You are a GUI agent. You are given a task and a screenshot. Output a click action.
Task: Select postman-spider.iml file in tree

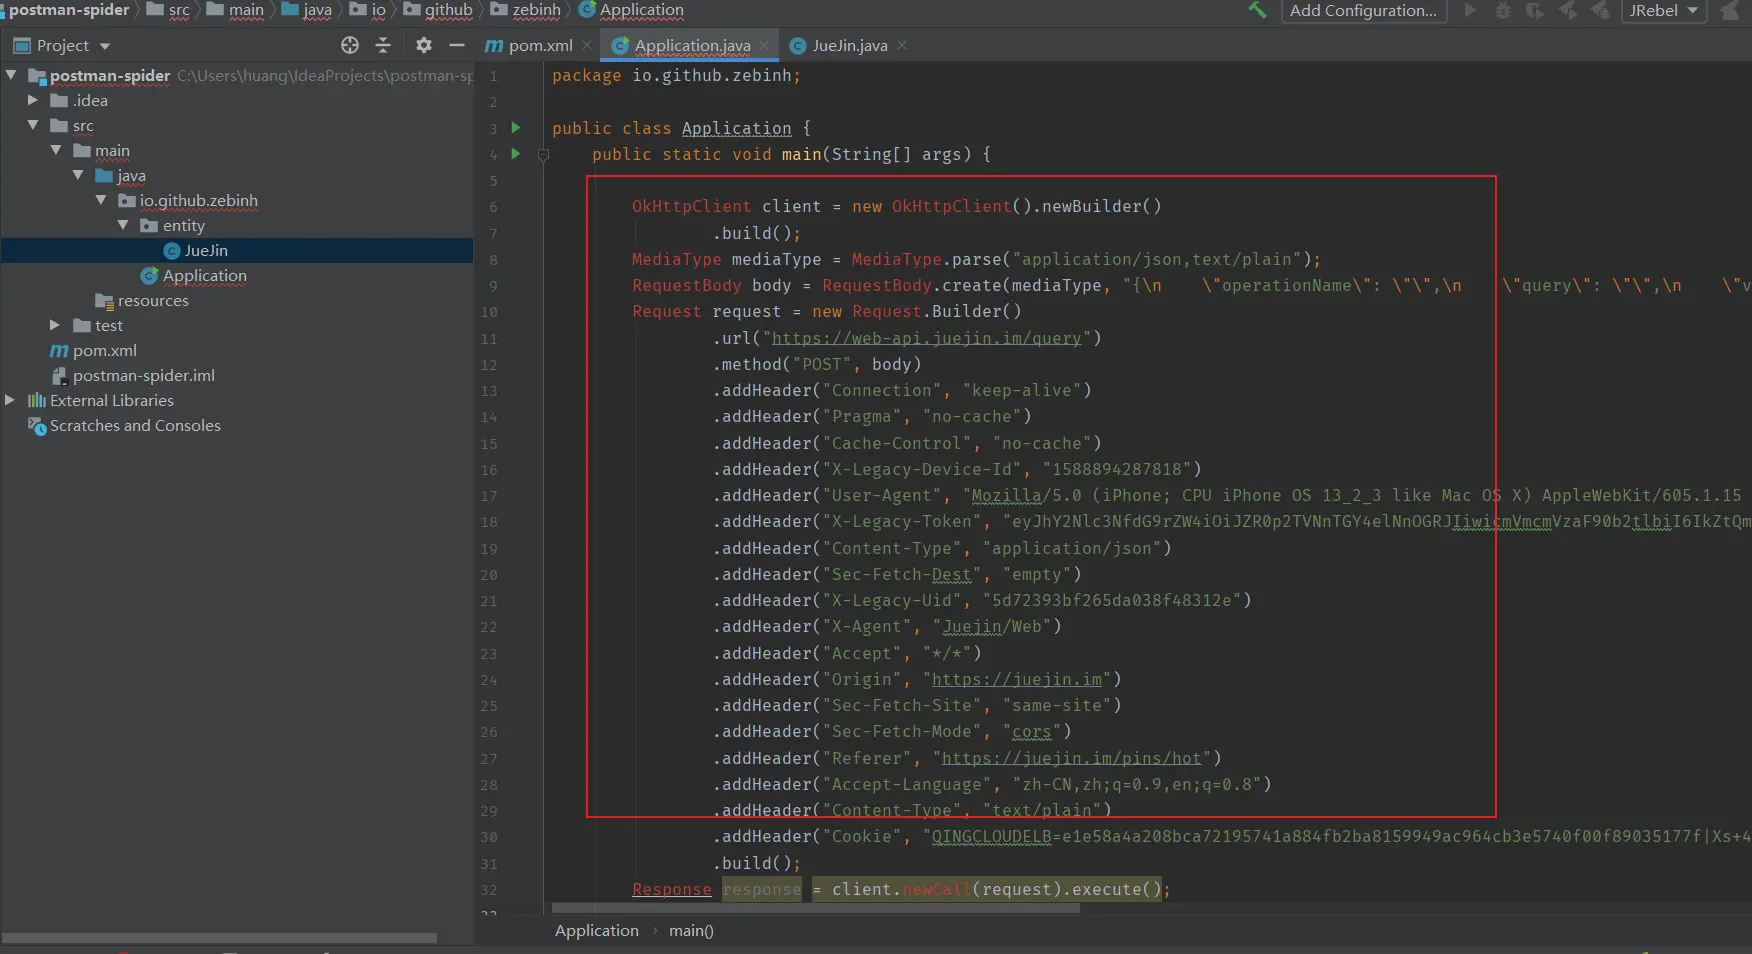pyautogui.click(x=143, y=375)
